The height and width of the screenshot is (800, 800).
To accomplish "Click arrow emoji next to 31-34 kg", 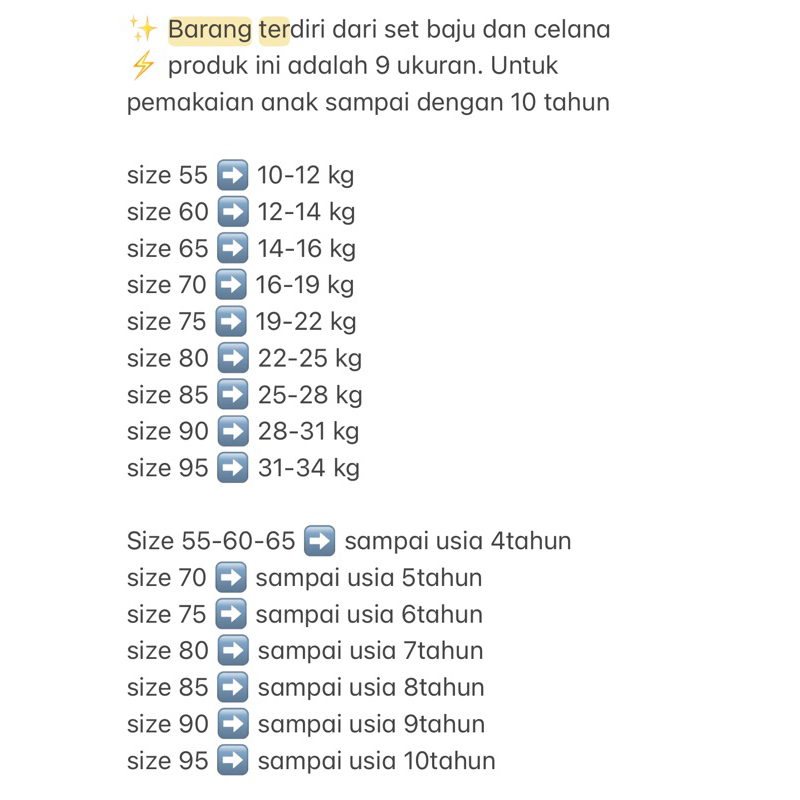I will (233, 468).
